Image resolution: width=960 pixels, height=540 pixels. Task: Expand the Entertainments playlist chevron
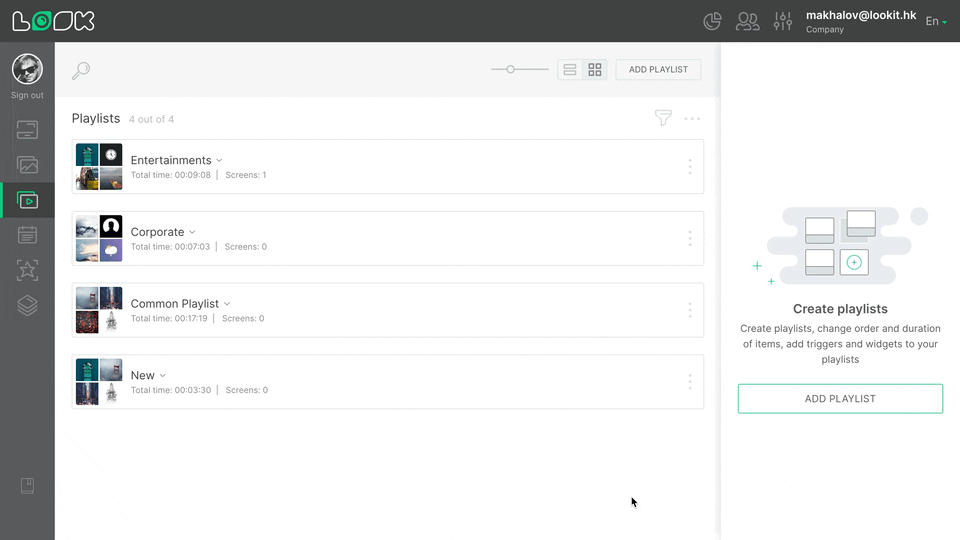[x=220, y=160]
